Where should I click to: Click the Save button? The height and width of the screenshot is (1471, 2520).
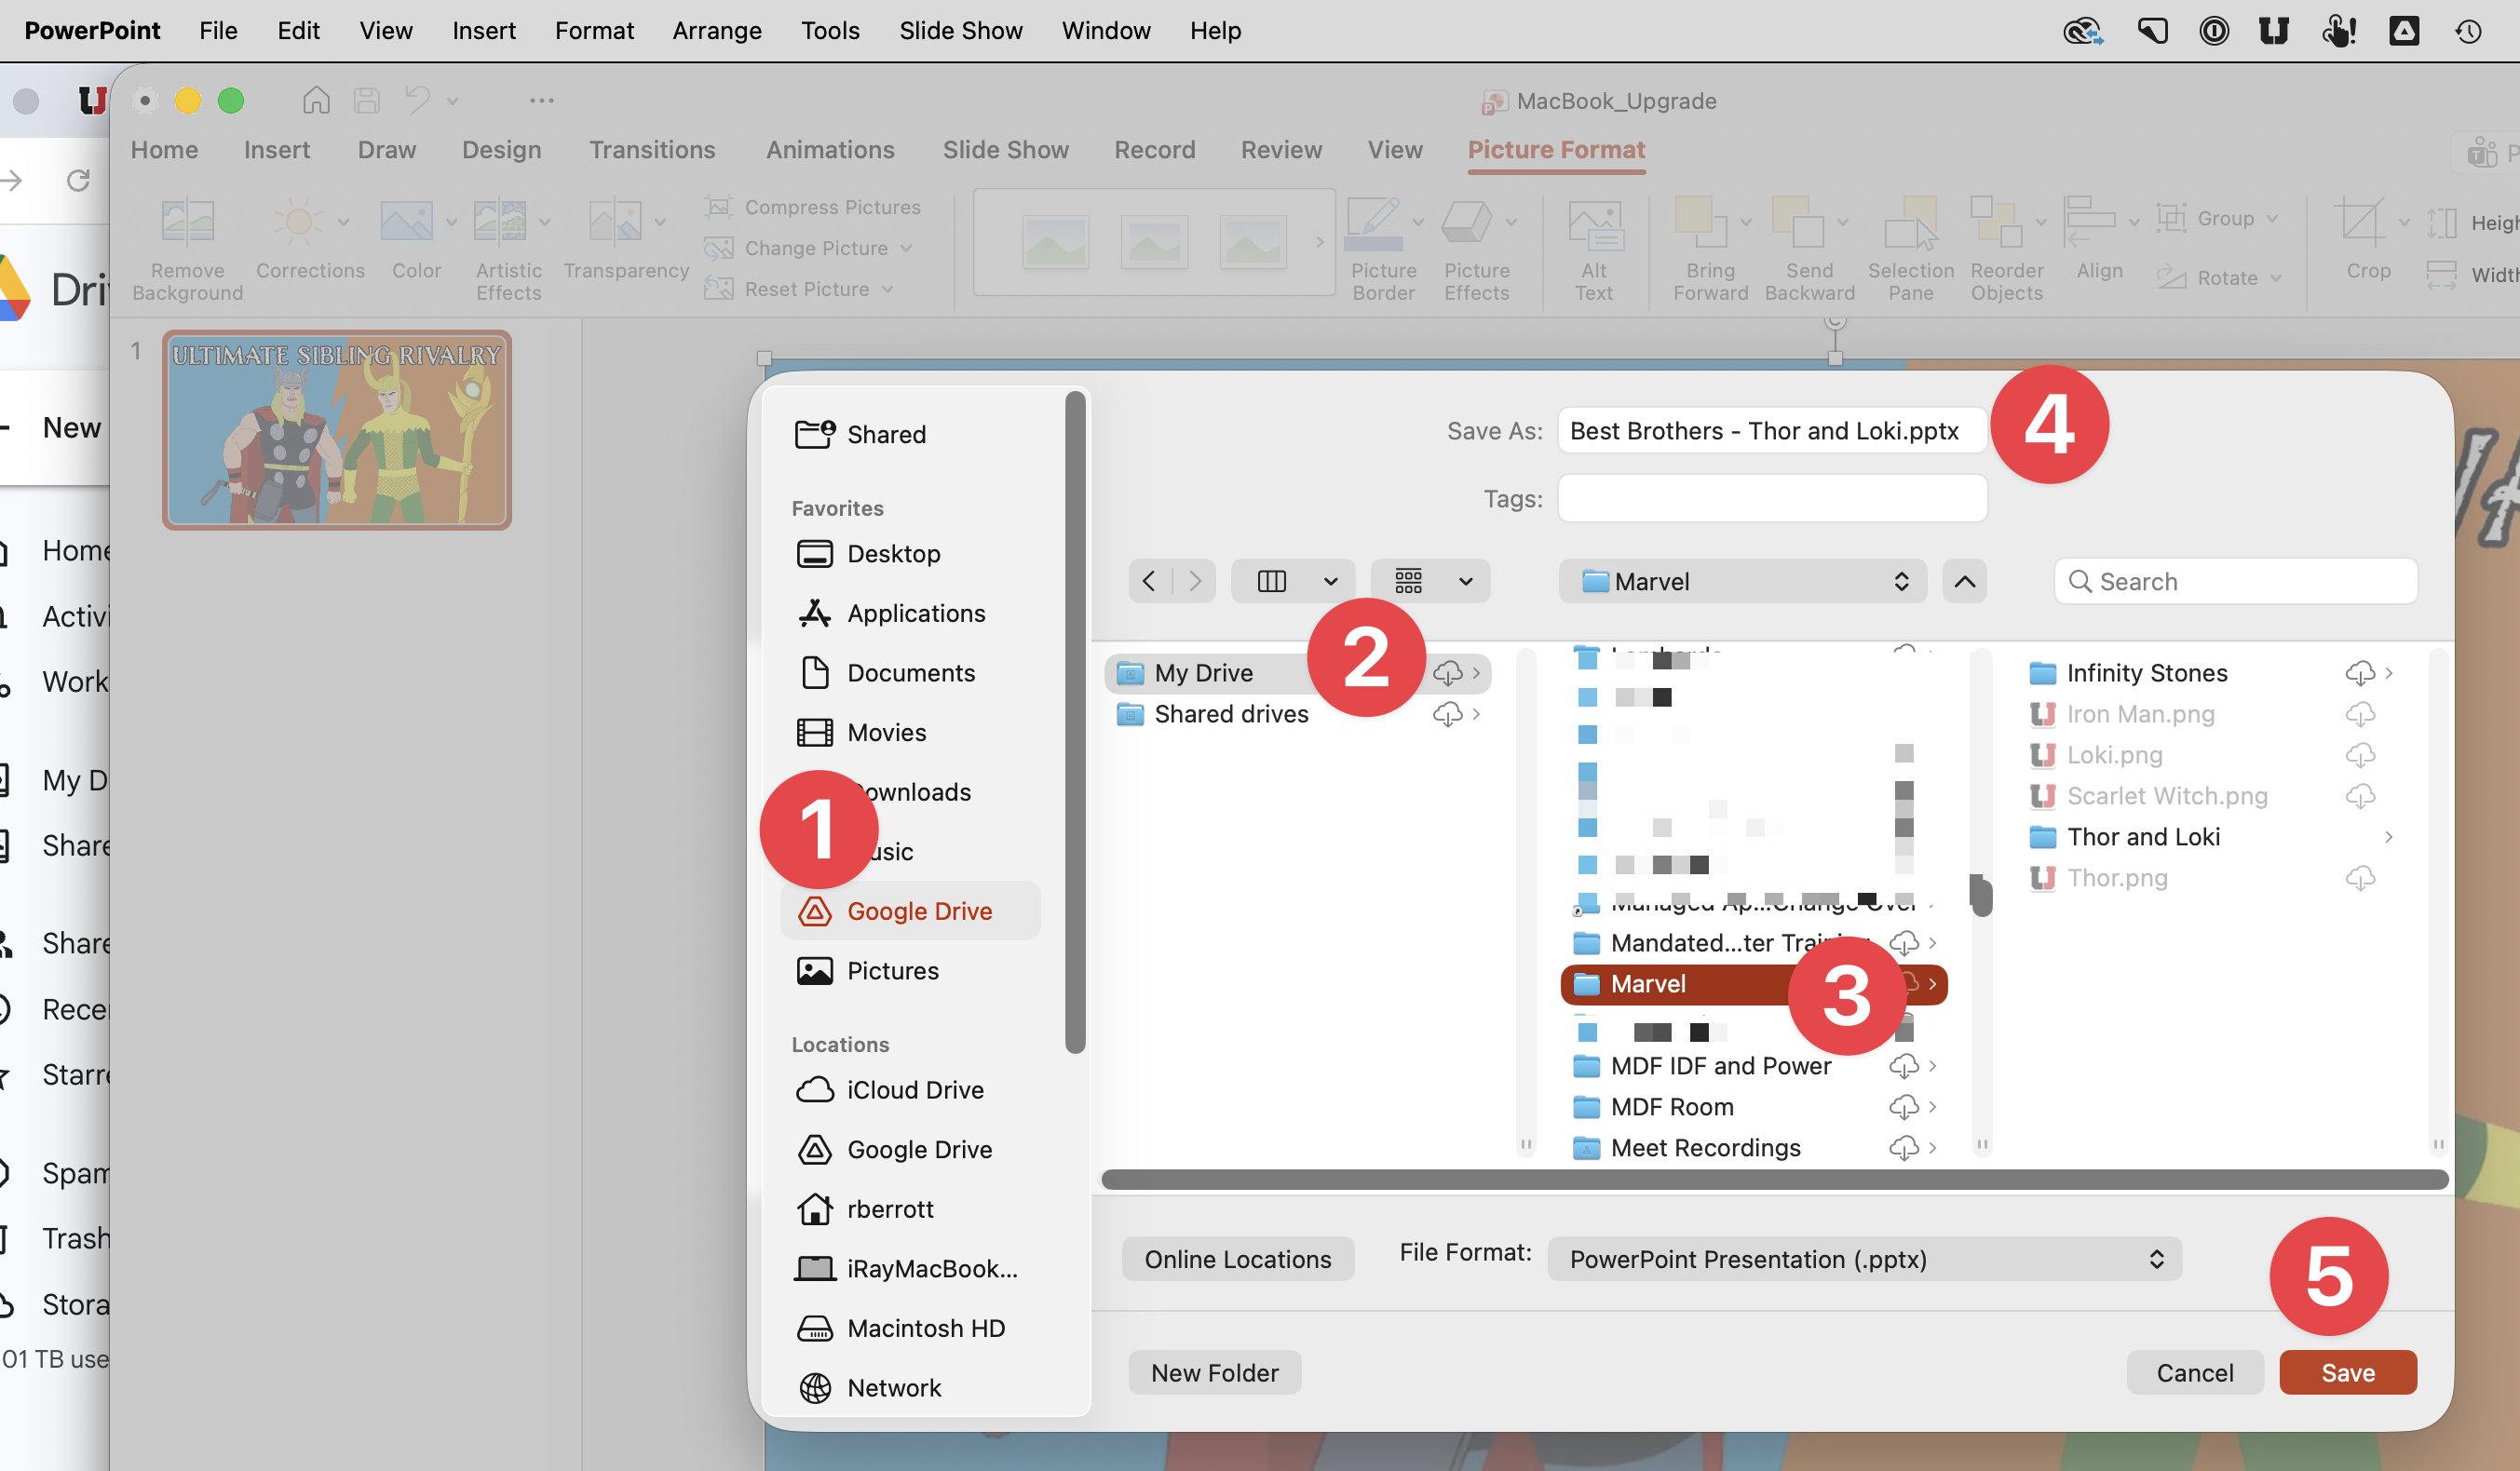(2347, 1373)
